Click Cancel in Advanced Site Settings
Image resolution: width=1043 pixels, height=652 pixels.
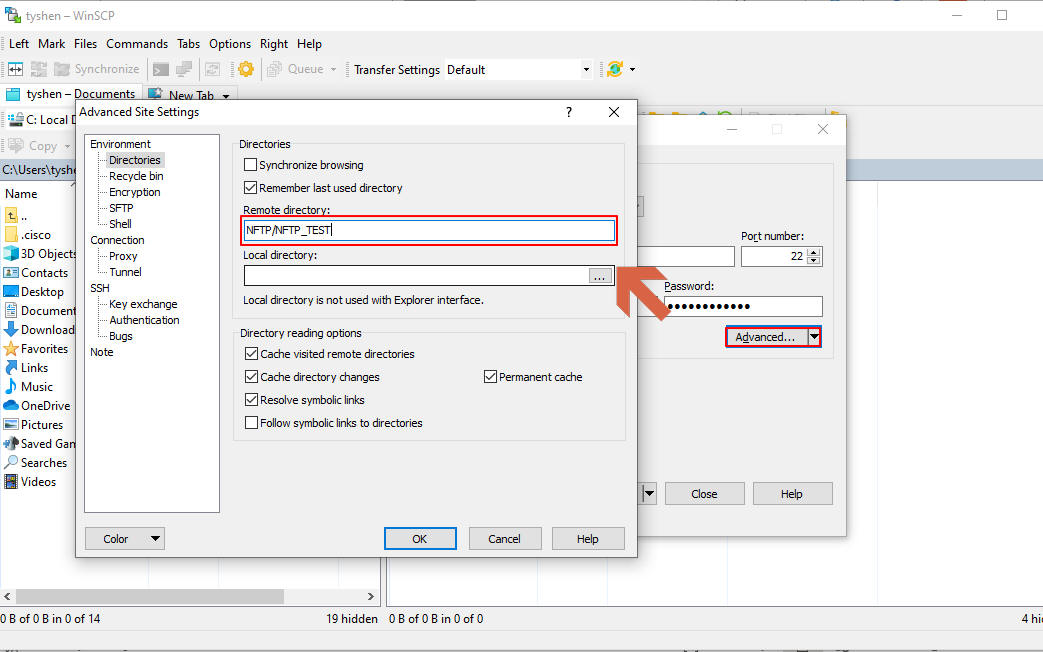(504, 539)
